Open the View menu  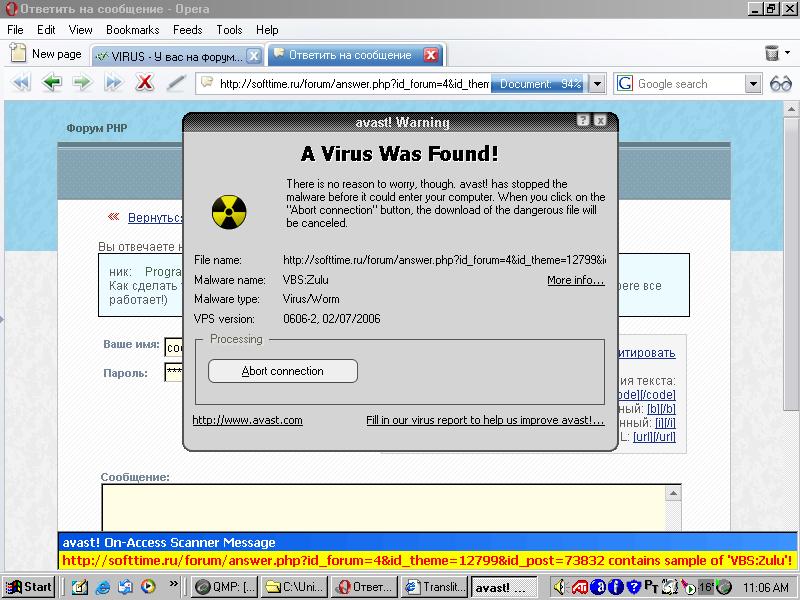coord(81,30)
